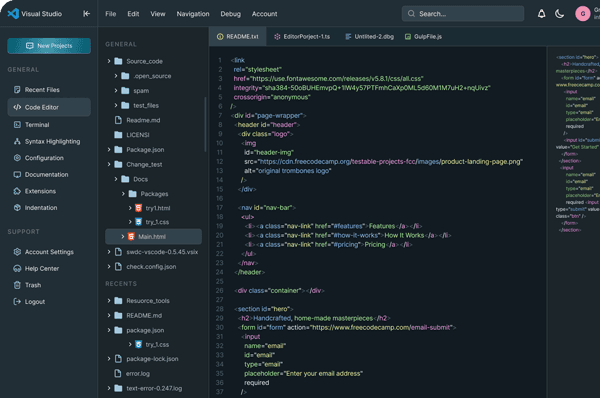Click the file explorer vertical scrollbar
Image resolution: width=600 pixels, height=398 pixels.
[x=205, y=124]
